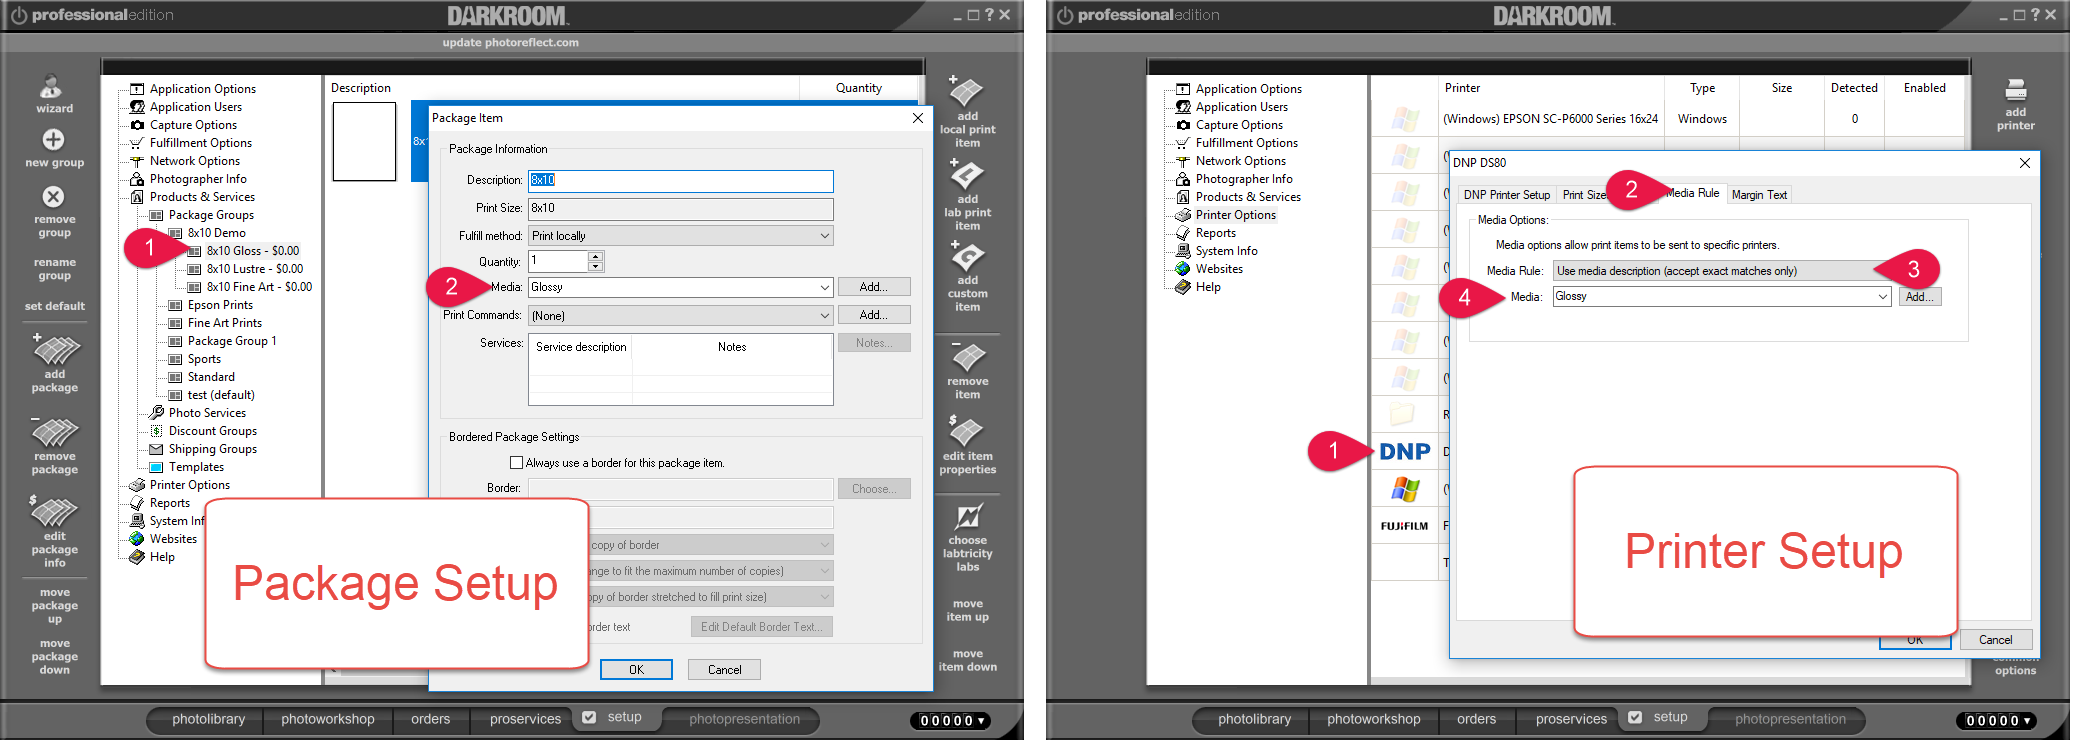Click the remove item icon
This screenshot has width=2078, height=740.
click(x=967, y=357)
